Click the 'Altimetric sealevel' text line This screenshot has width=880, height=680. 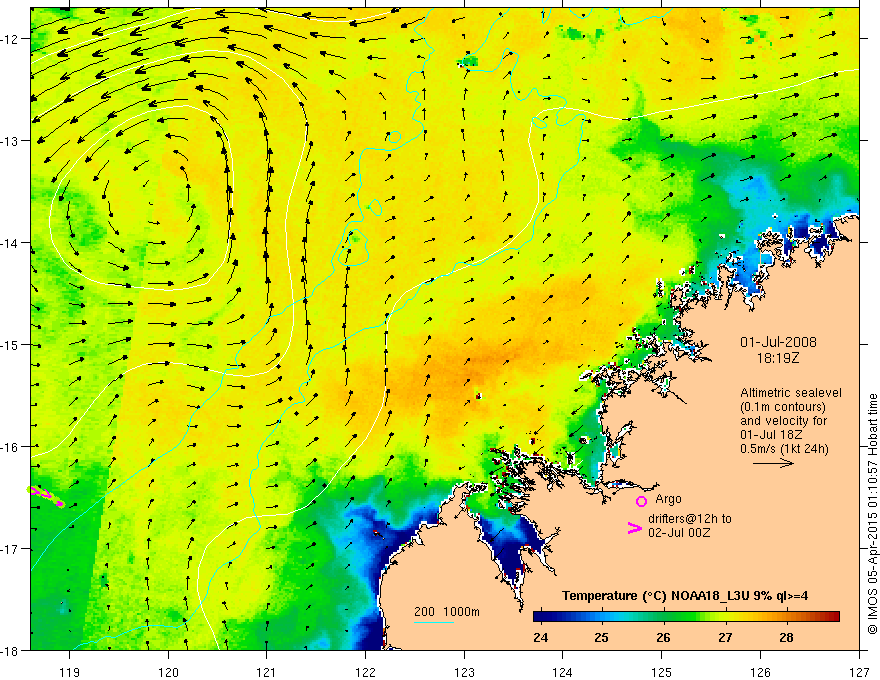791,393
